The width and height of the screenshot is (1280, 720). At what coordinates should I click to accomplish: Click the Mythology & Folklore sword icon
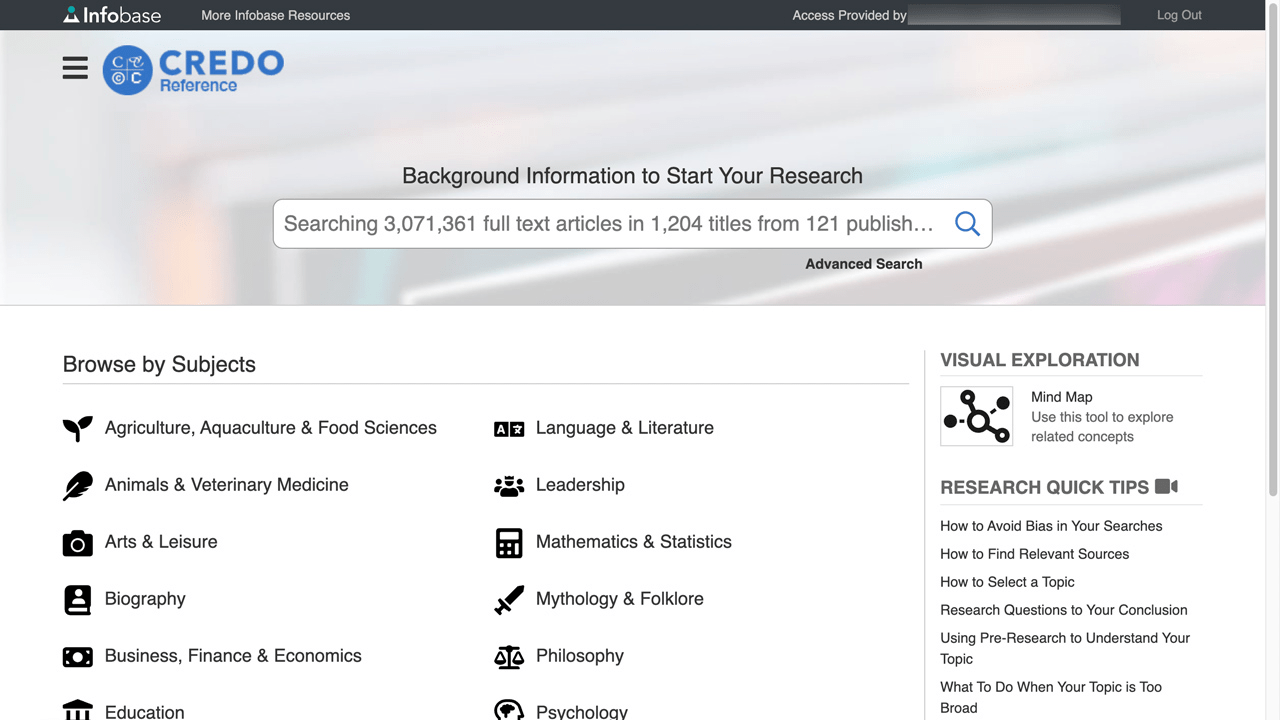coord(509,599)
